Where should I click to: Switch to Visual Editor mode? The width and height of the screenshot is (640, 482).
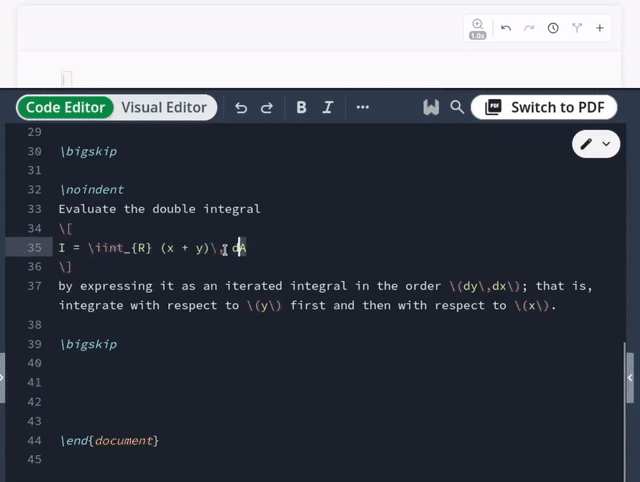point(164,107)
